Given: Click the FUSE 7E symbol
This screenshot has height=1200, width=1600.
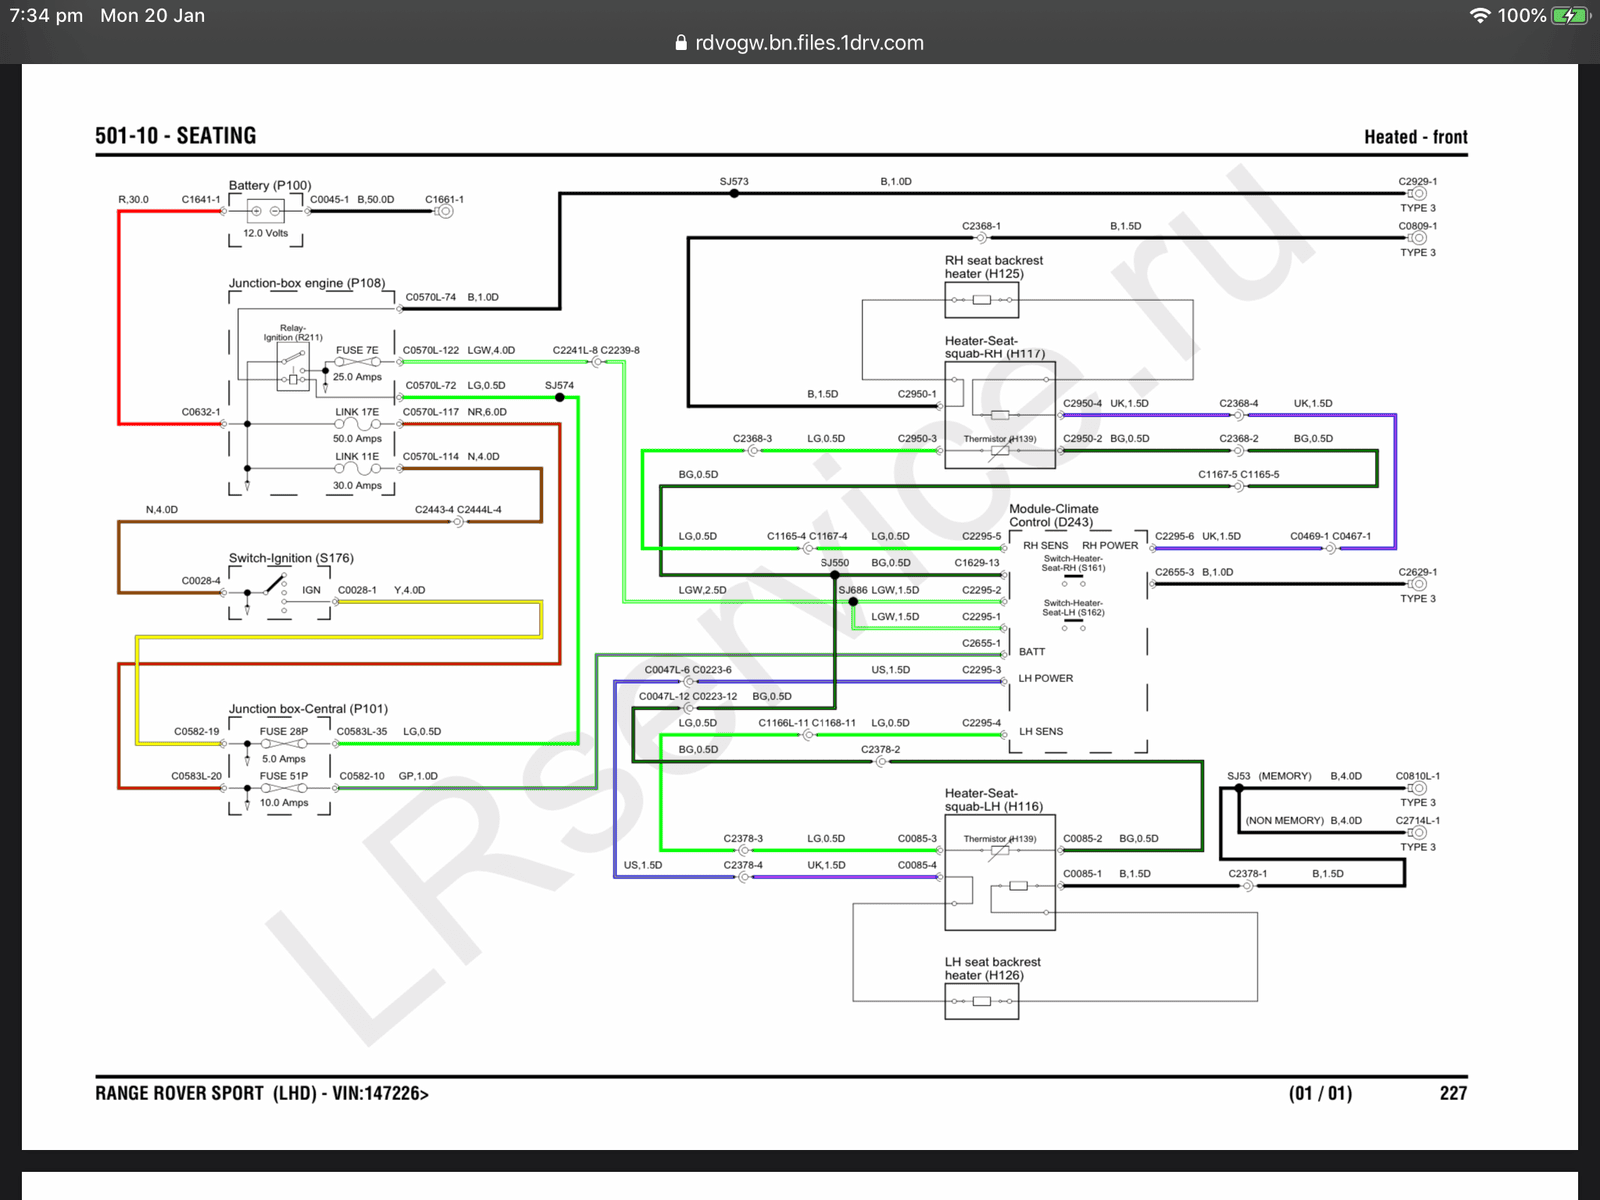Looking at the screenshot, I should pyautogui.click(x=357, y=362).
